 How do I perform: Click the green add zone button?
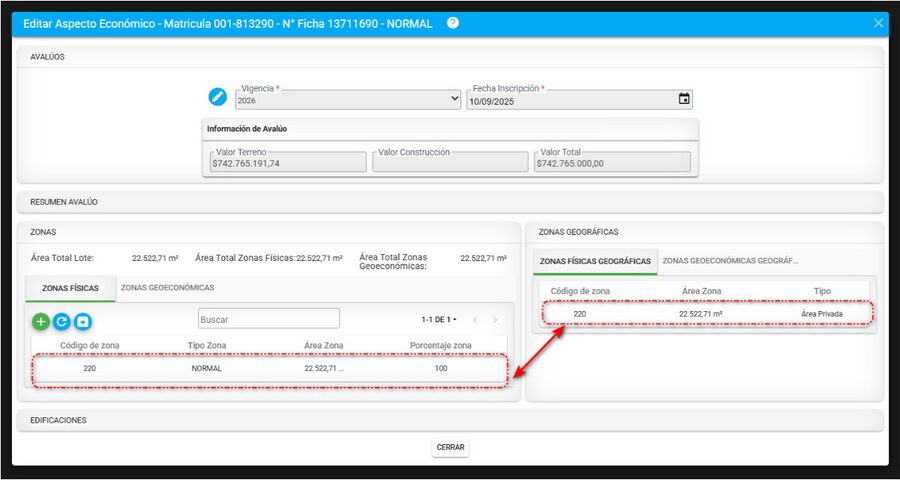[x=40, y=321]
